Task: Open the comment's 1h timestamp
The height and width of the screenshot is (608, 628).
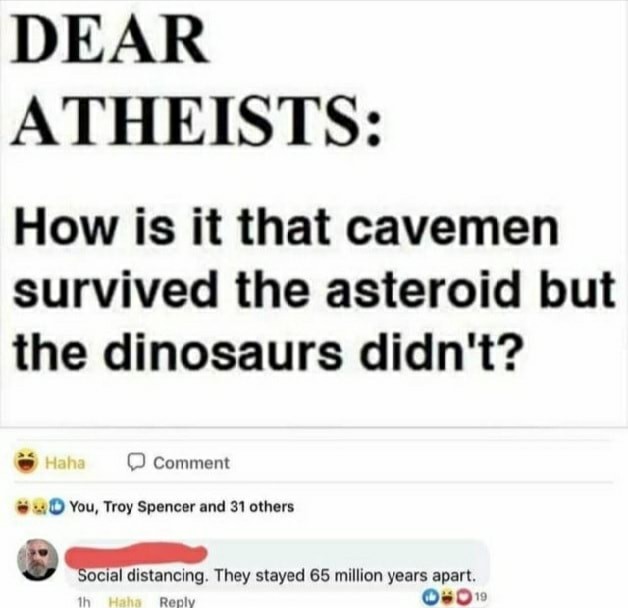Action: [x=83, y=601]
